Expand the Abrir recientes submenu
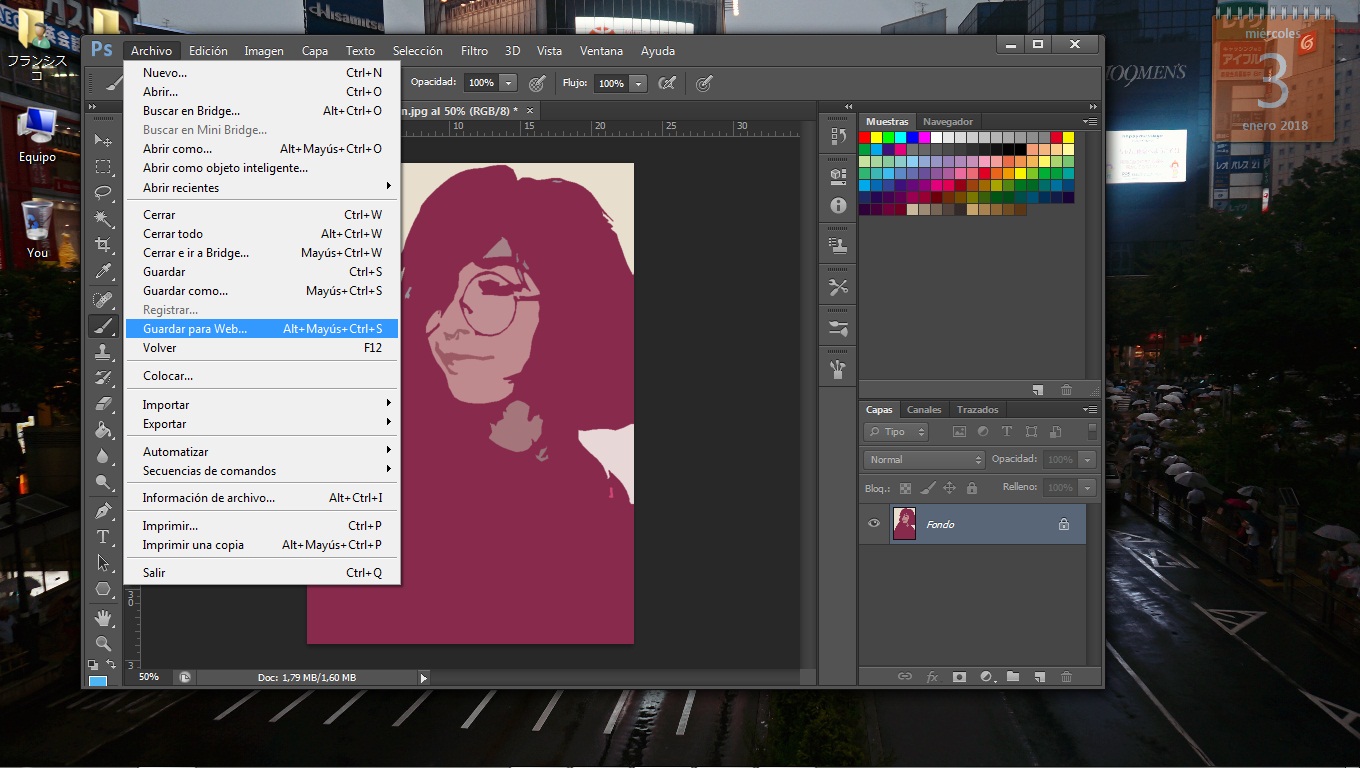Viewport: 1360px width, 768px height. 262,187
